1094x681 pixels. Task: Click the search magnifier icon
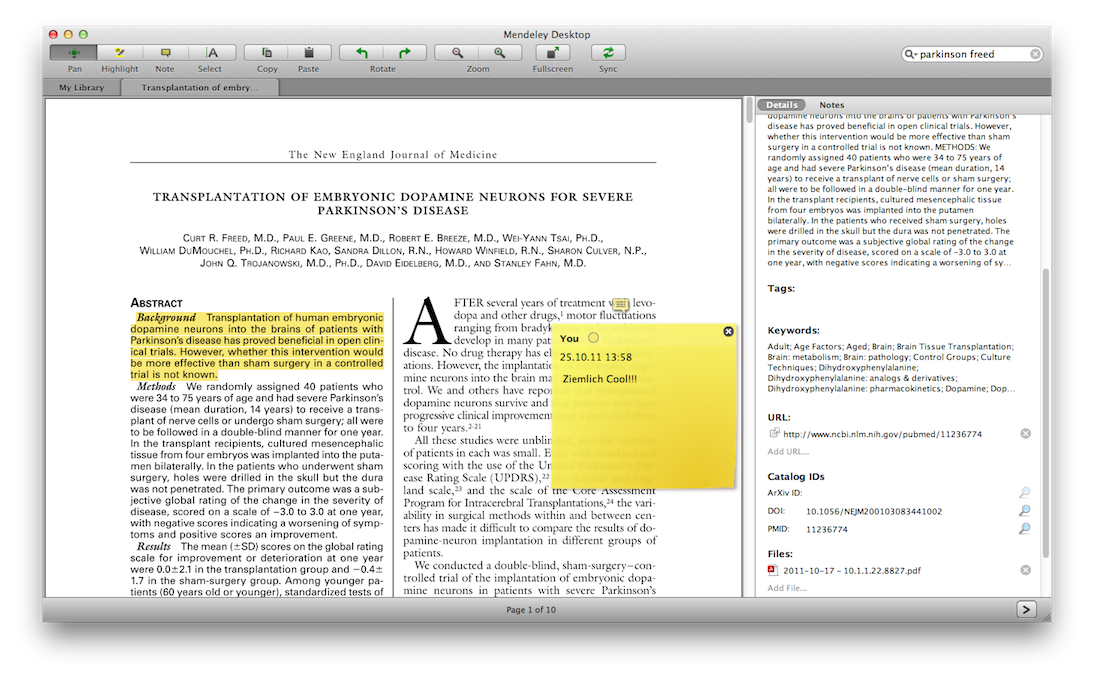(910, 54)
